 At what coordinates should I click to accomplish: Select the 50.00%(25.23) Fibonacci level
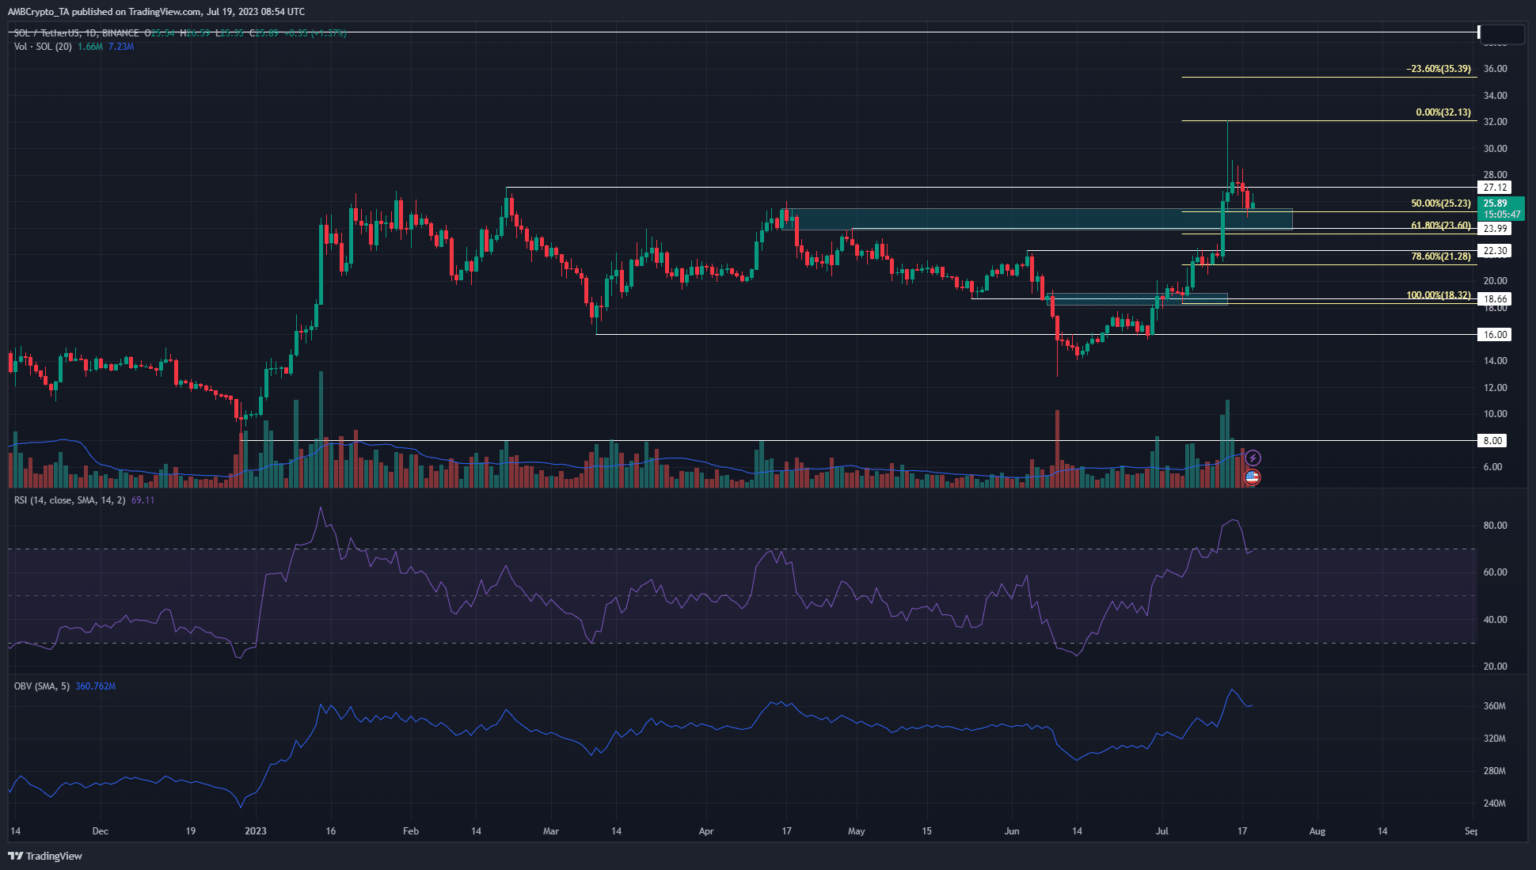pos(1440,204)
